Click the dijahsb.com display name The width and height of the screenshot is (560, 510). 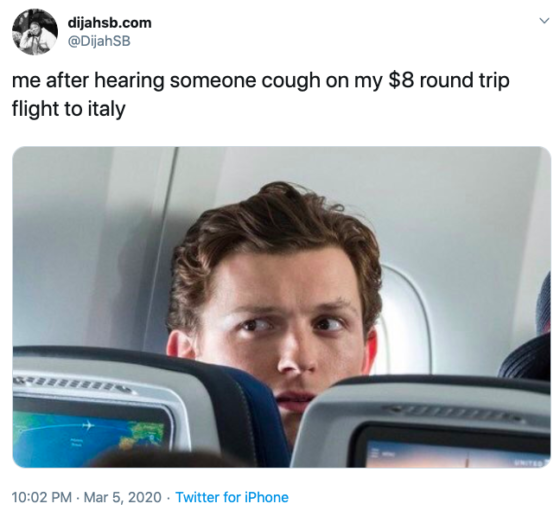point(110,23)
